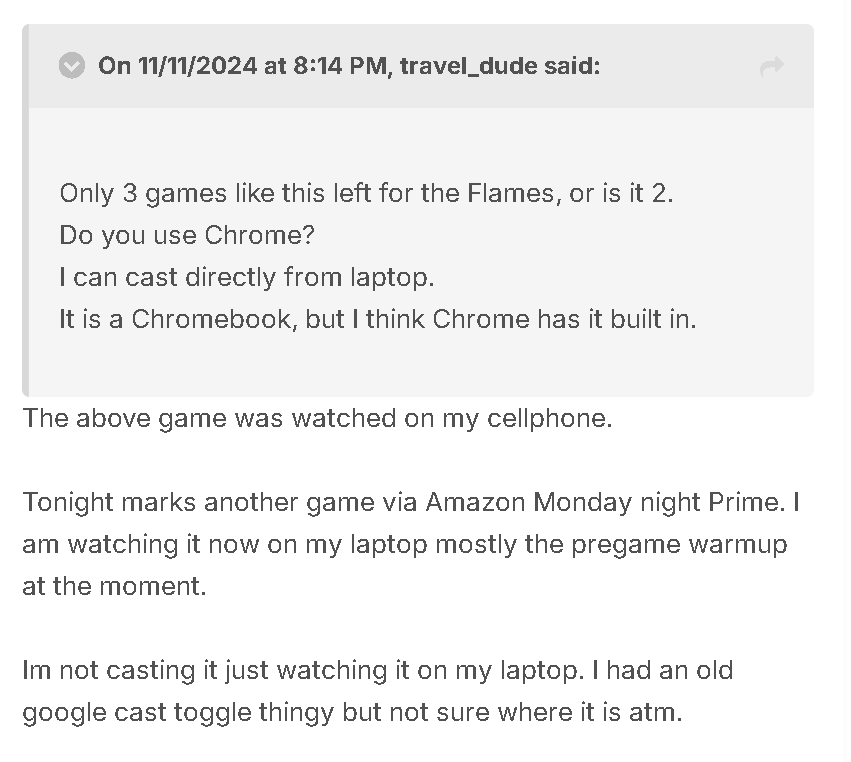Viewport: 851px width, 762px height.
Task: Click the sentence about watching on cellphone
Action: coord(317,418)
